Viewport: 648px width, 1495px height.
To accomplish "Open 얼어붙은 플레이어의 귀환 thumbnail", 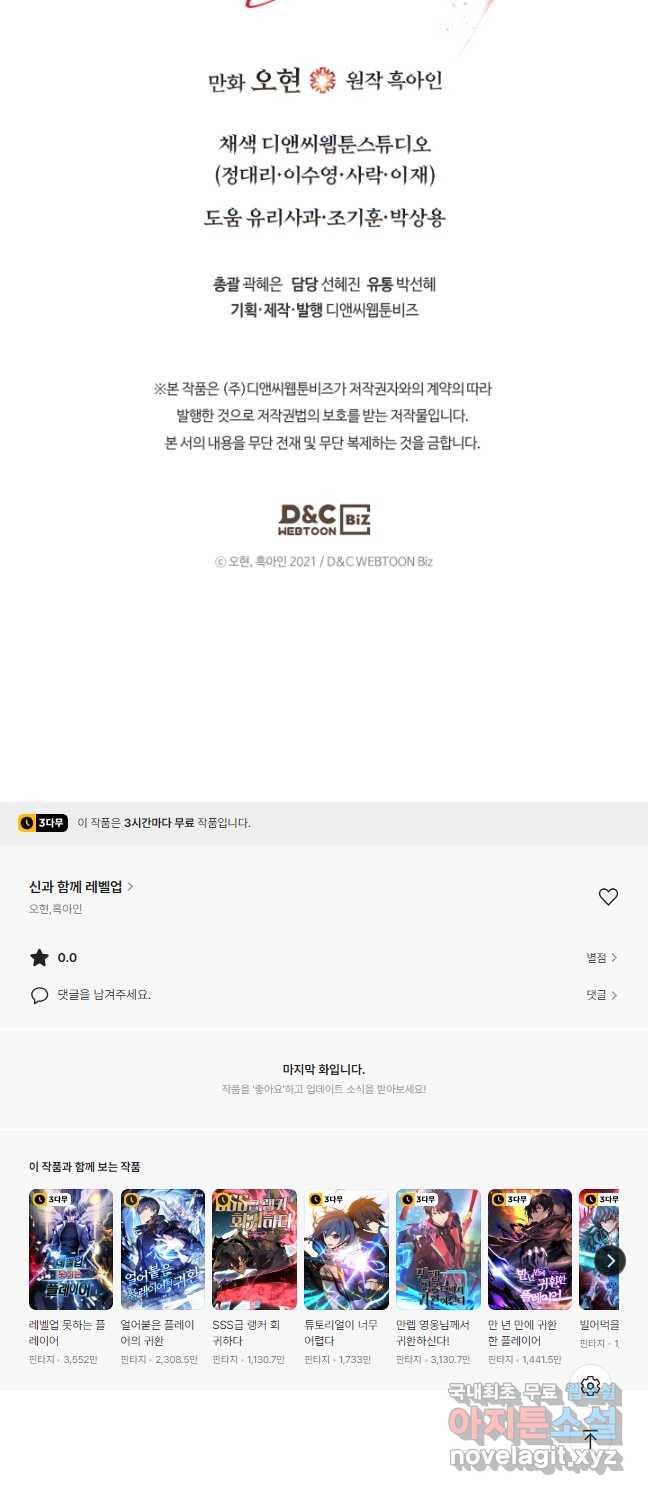I will click(x=163, y=1249).
